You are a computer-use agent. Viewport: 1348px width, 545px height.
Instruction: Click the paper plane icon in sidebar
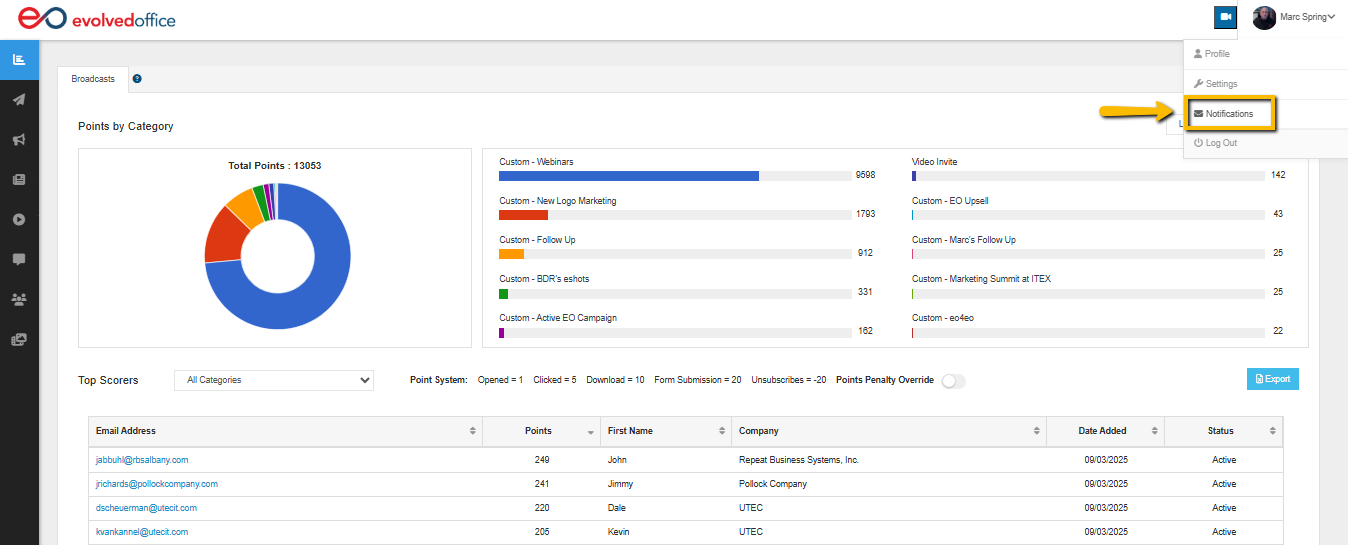click(x=19, y=100)
